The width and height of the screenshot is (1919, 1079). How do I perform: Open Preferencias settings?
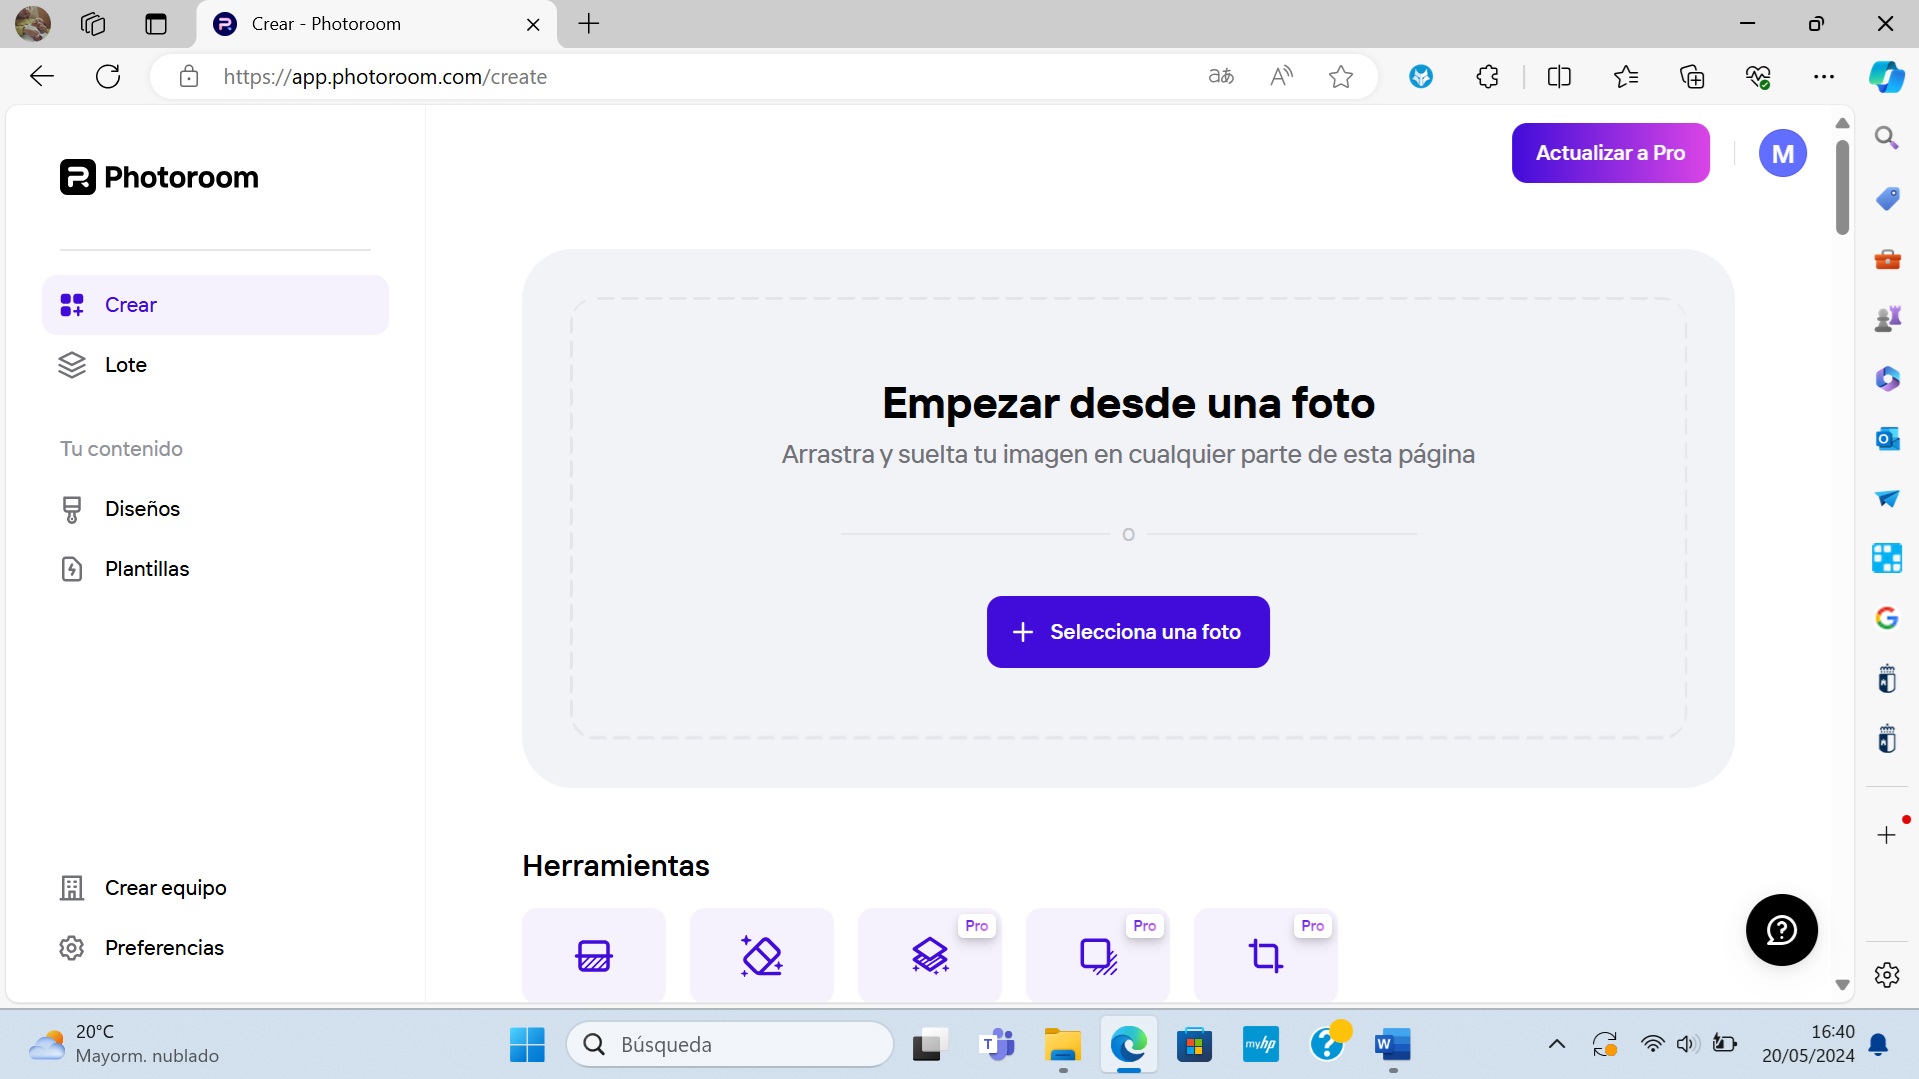click(x=164, y=947)
